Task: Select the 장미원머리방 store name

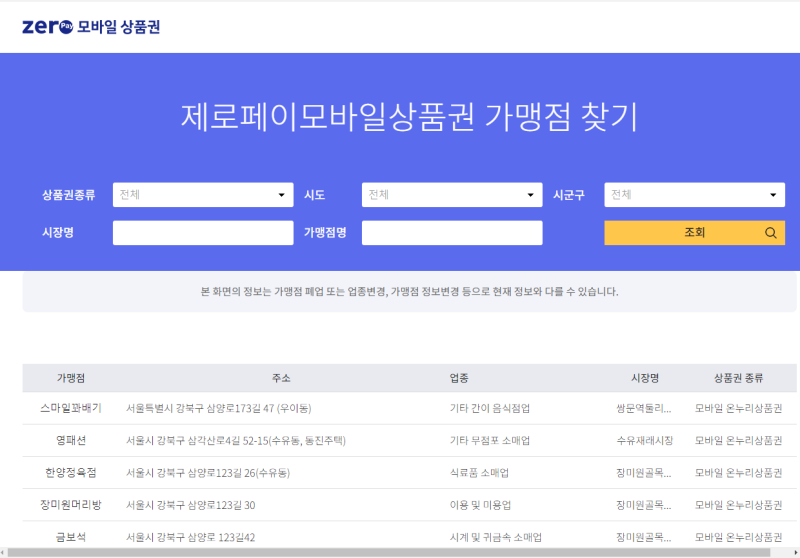Action: click(x=71, y=504)
